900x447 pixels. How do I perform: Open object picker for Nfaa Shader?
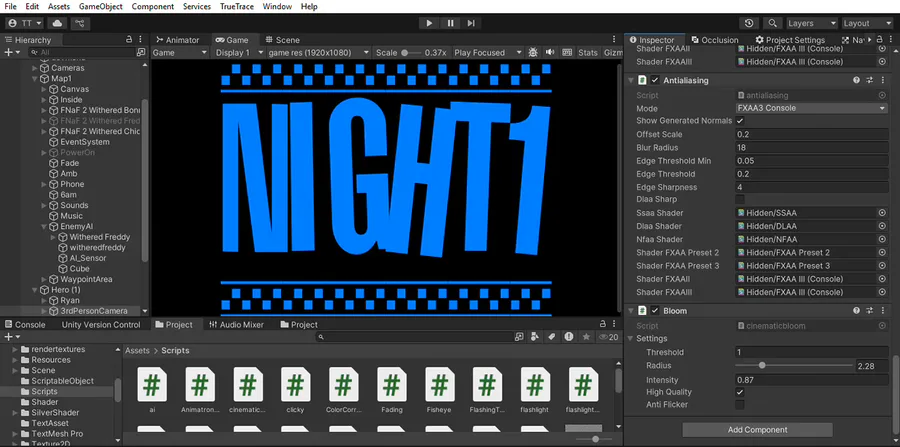pos(882,239)
